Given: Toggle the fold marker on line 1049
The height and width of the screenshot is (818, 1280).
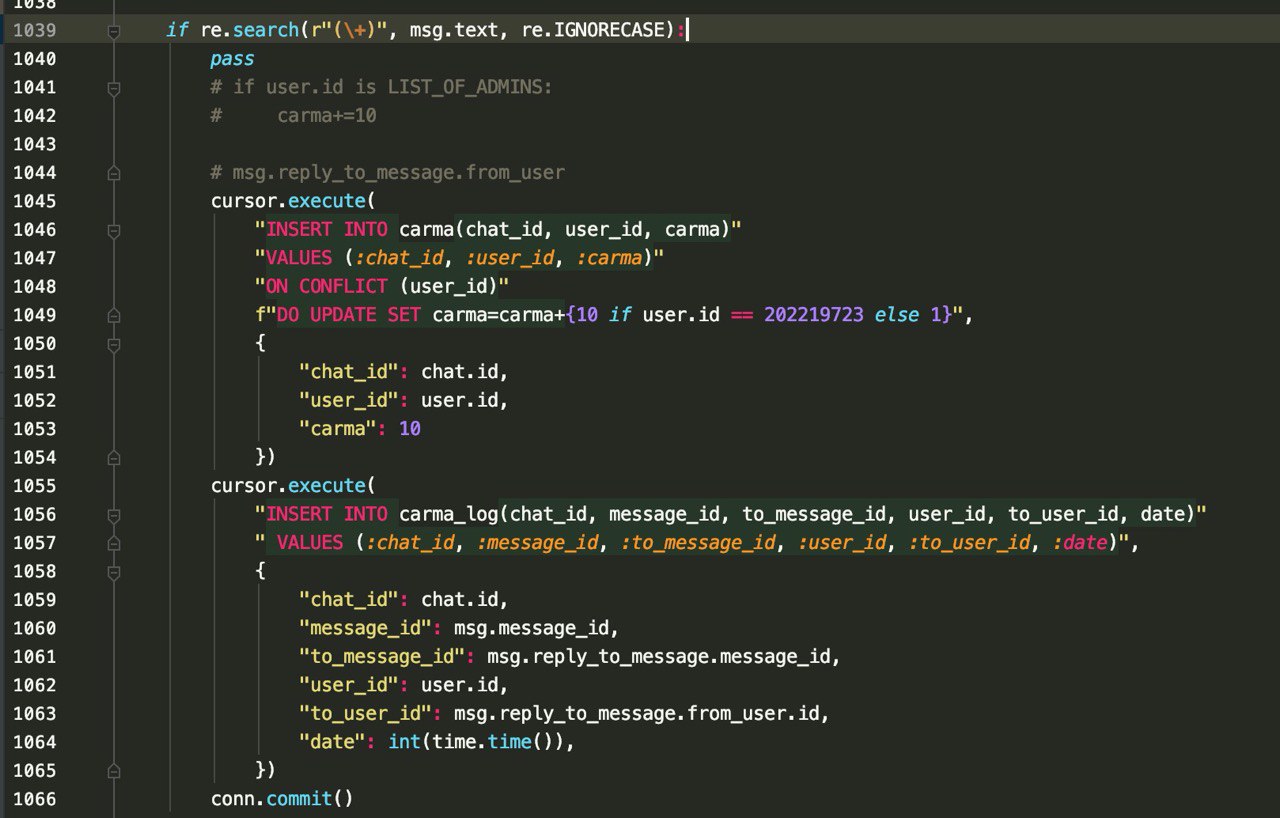Looking at the screenshot, I should pyautogui.click(x=113, y=315).
